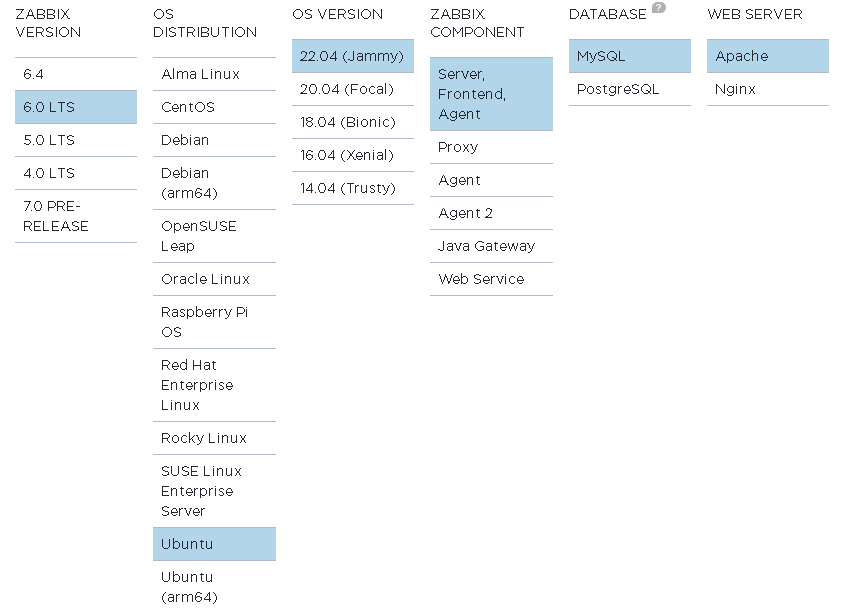Select Debian (arm64) distribution
864x613 pixels.
214,183
